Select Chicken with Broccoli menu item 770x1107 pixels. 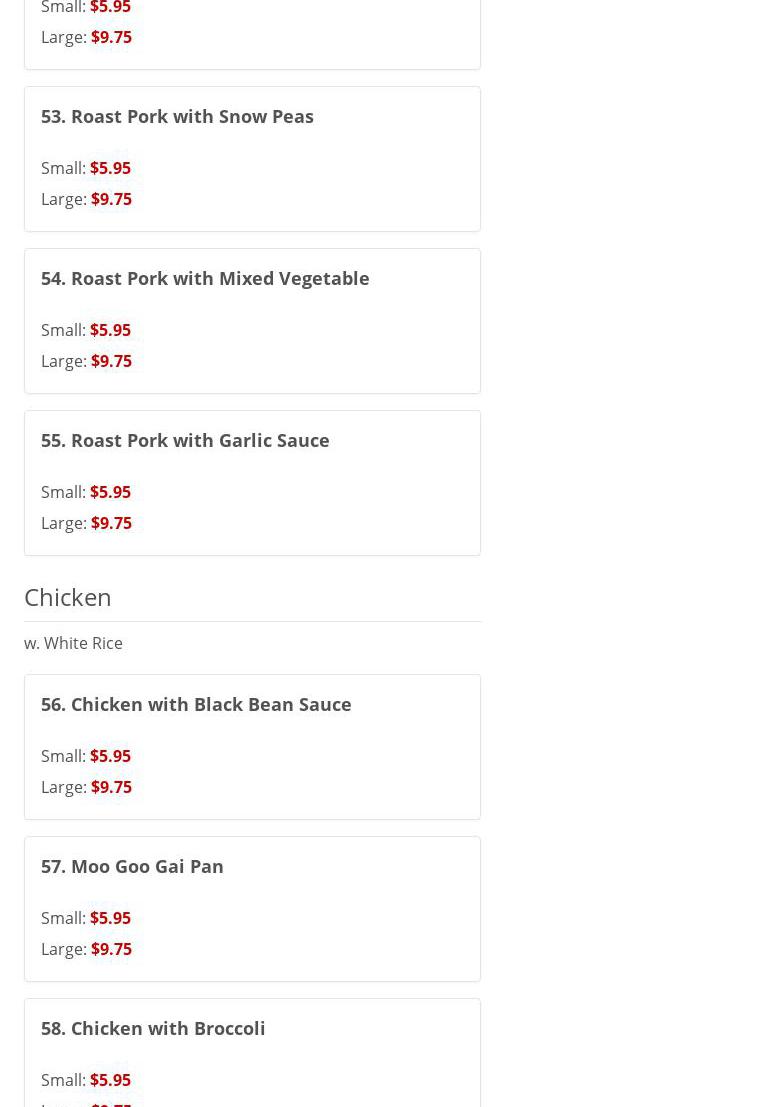[x=153, y=1028]
